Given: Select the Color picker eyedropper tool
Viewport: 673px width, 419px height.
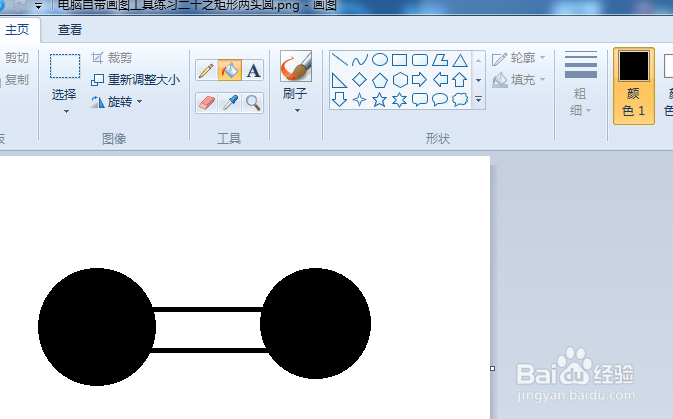Looking at the screenshot, I should (x=230, y=103).
